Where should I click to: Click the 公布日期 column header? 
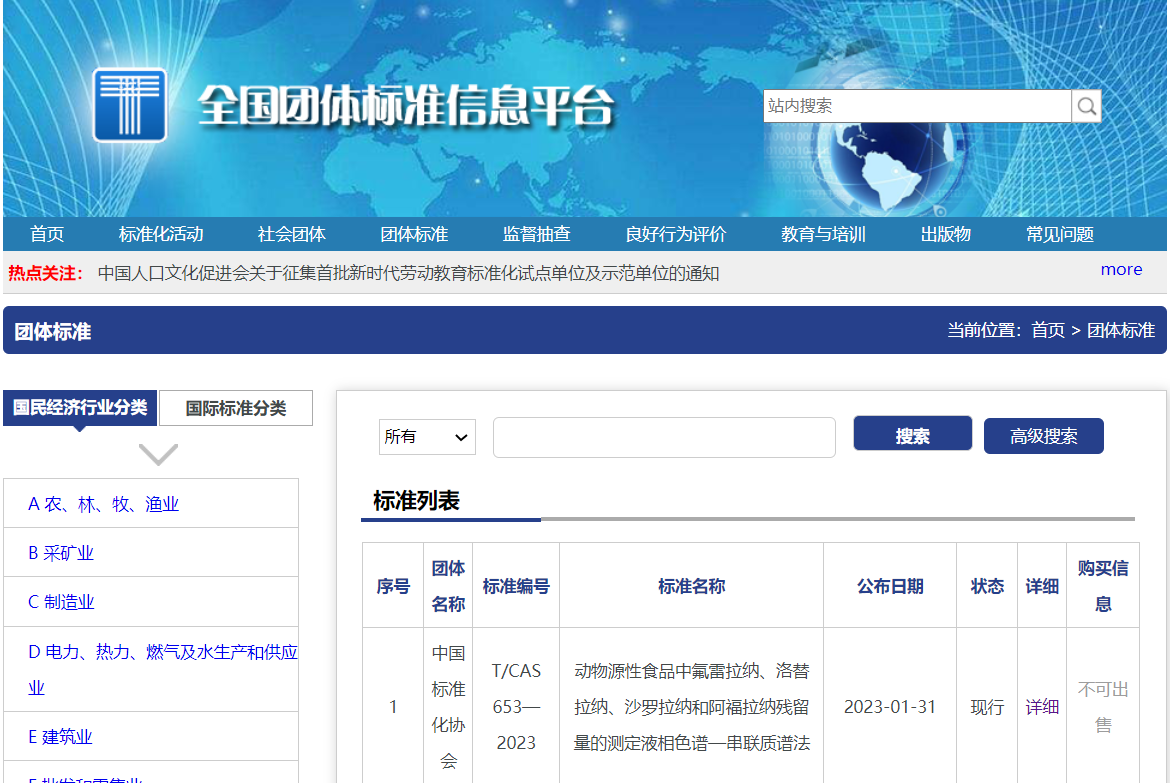[x=890, y=586]
